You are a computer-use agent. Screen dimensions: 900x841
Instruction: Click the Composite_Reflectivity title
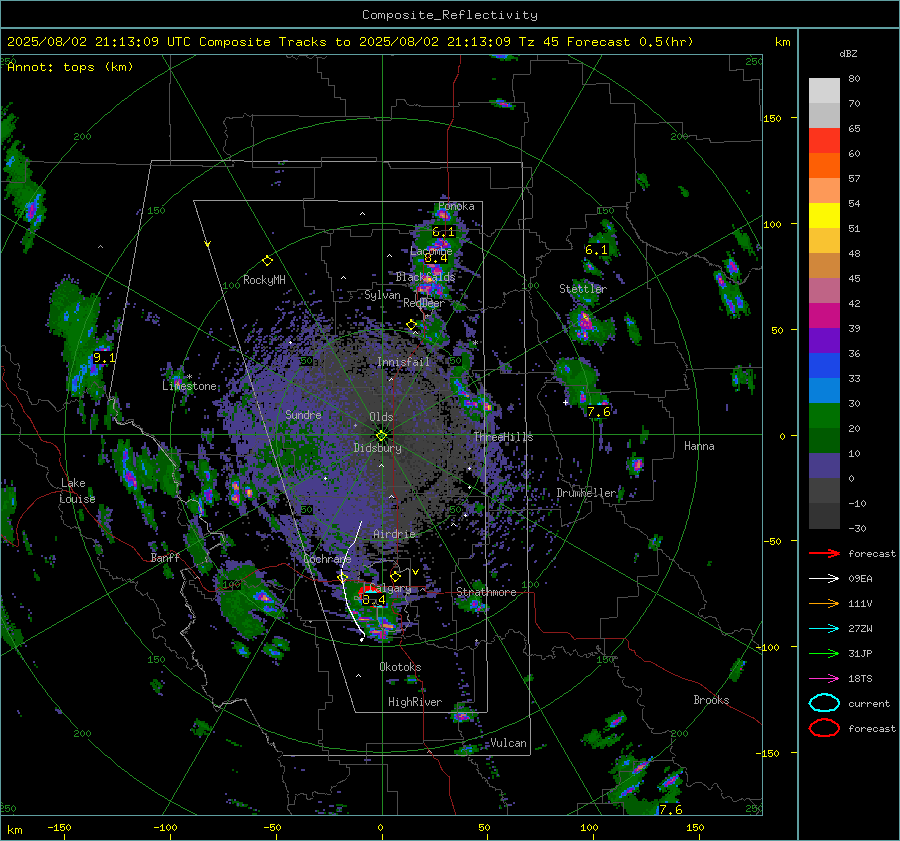point(450,15)
